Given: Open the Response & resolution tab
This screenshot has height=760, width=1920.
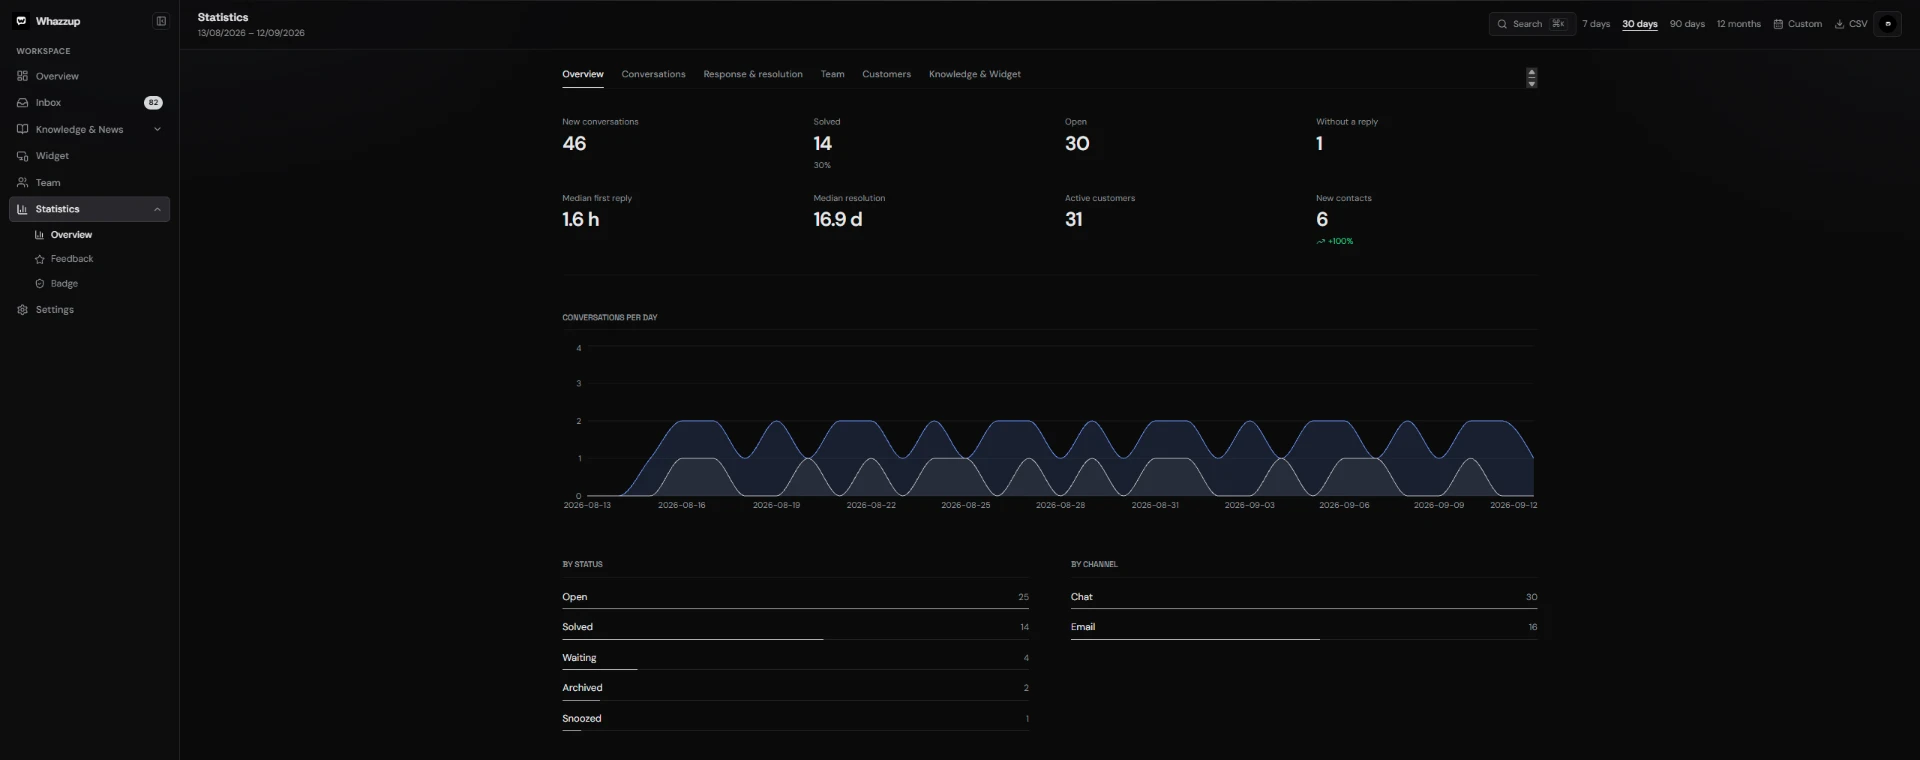Looking at the screenshot, I should tap(753, 74).
